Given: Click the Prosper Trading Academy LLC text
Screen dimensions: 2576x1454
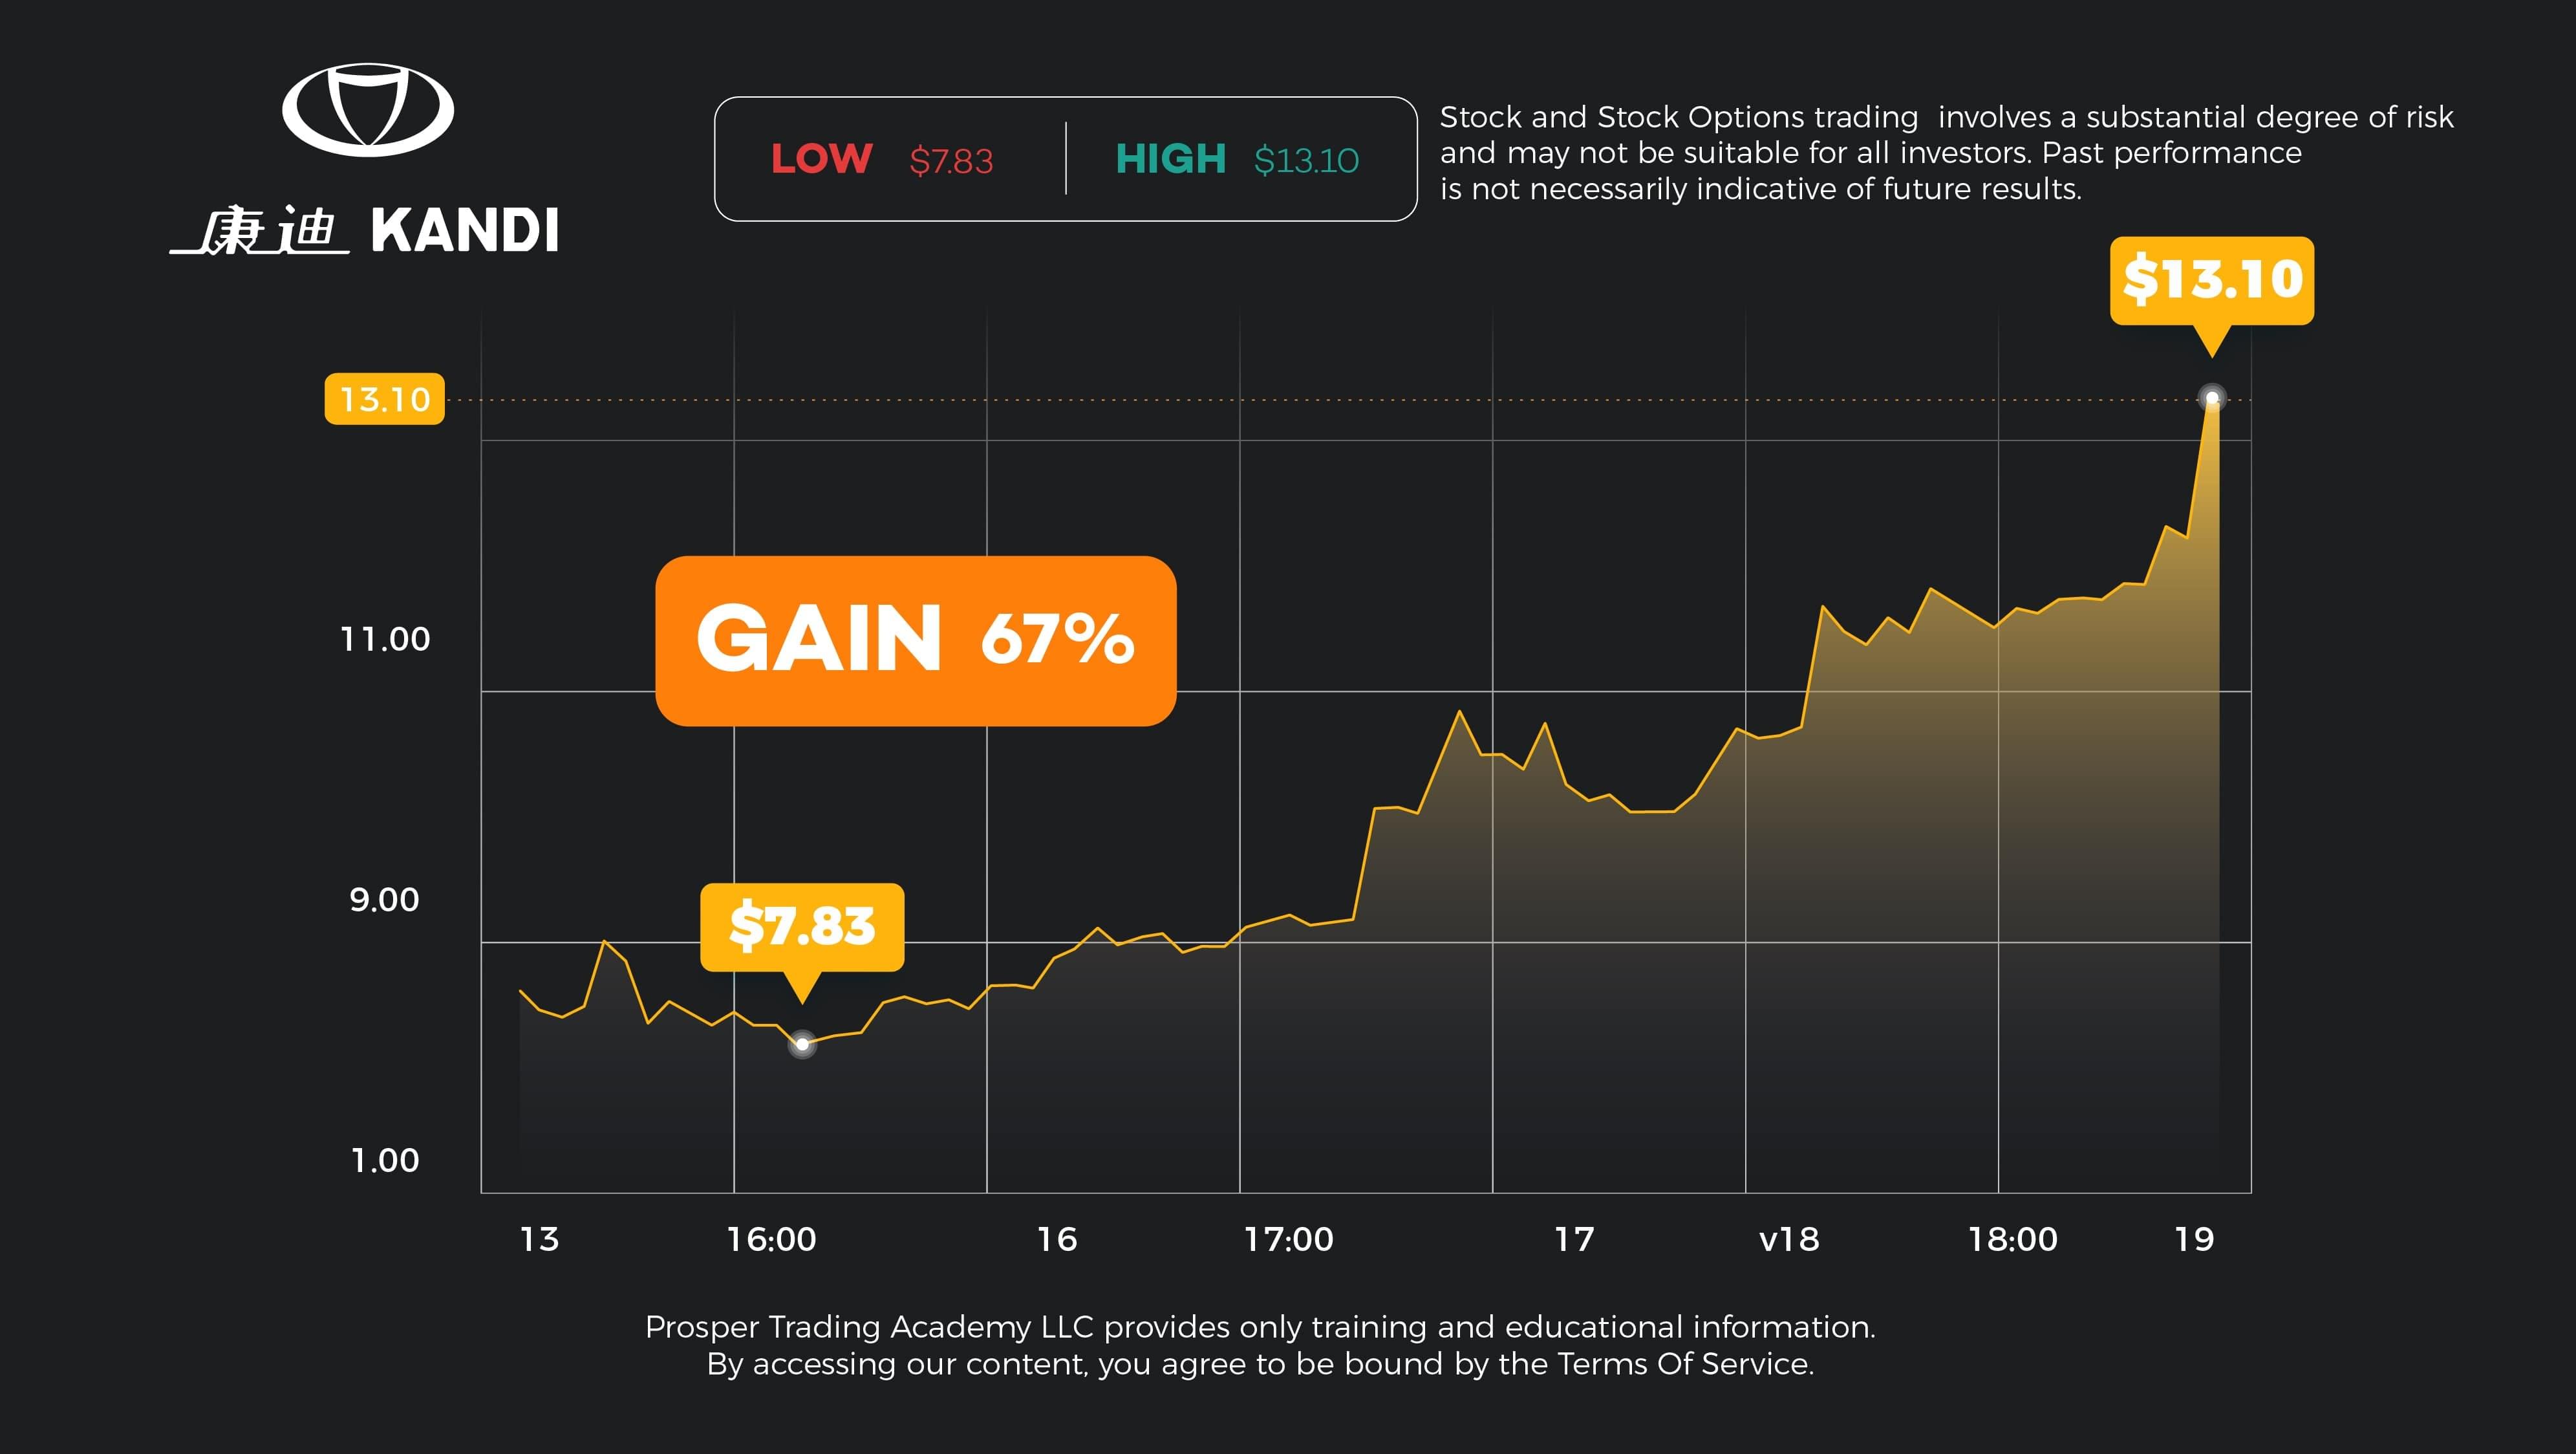Looking at the screenshot, I should (x=870, y=1327).
